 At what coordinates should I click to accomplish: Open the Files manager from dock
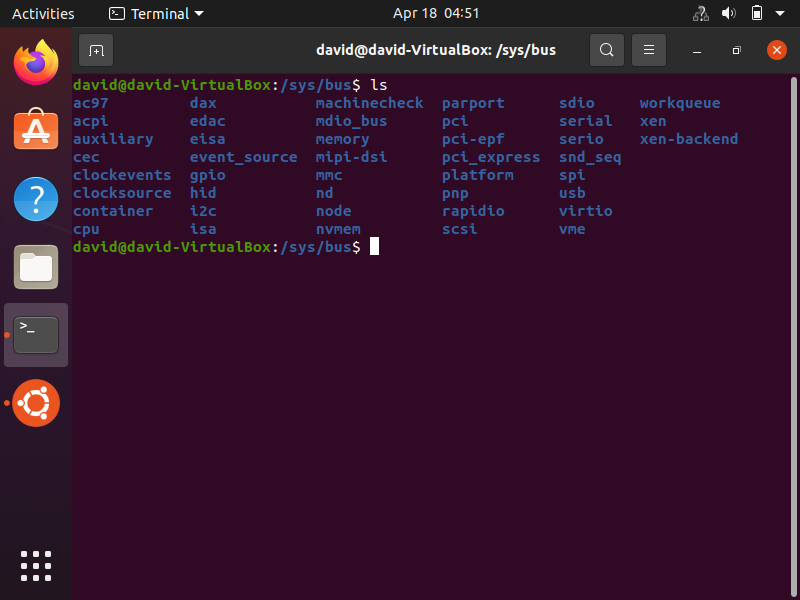(x=36, y=267)
